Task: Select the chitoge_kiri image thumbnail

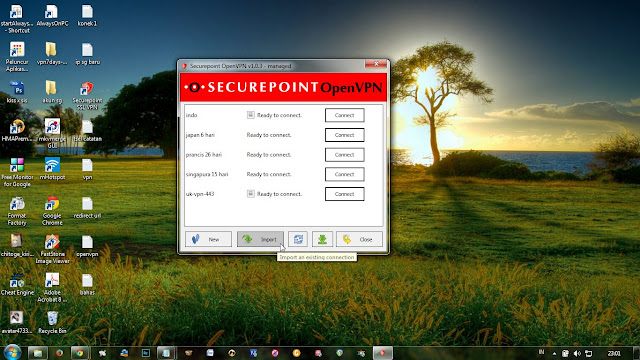Action: tap(17, 246)
